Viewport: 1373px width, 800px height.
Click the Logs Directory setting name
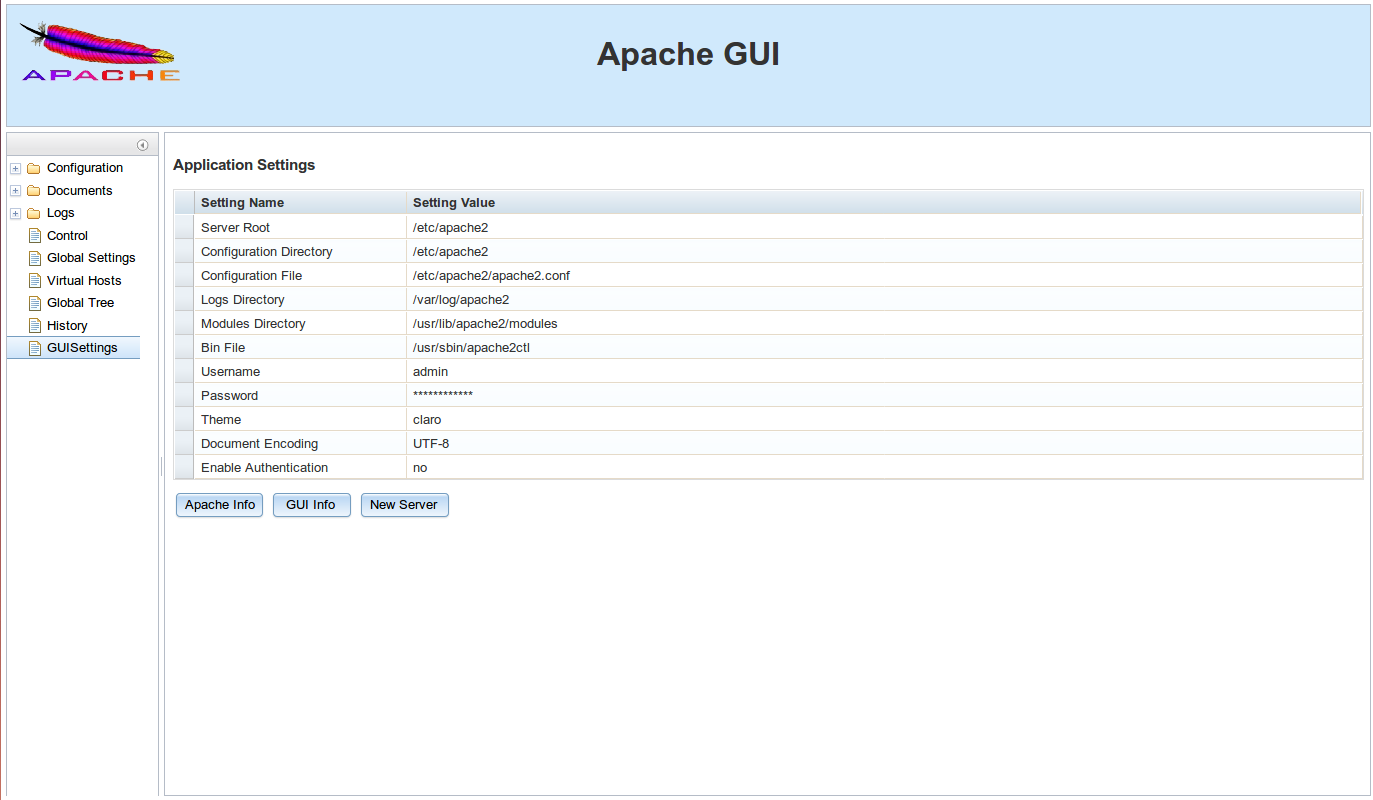pos(242,300)
